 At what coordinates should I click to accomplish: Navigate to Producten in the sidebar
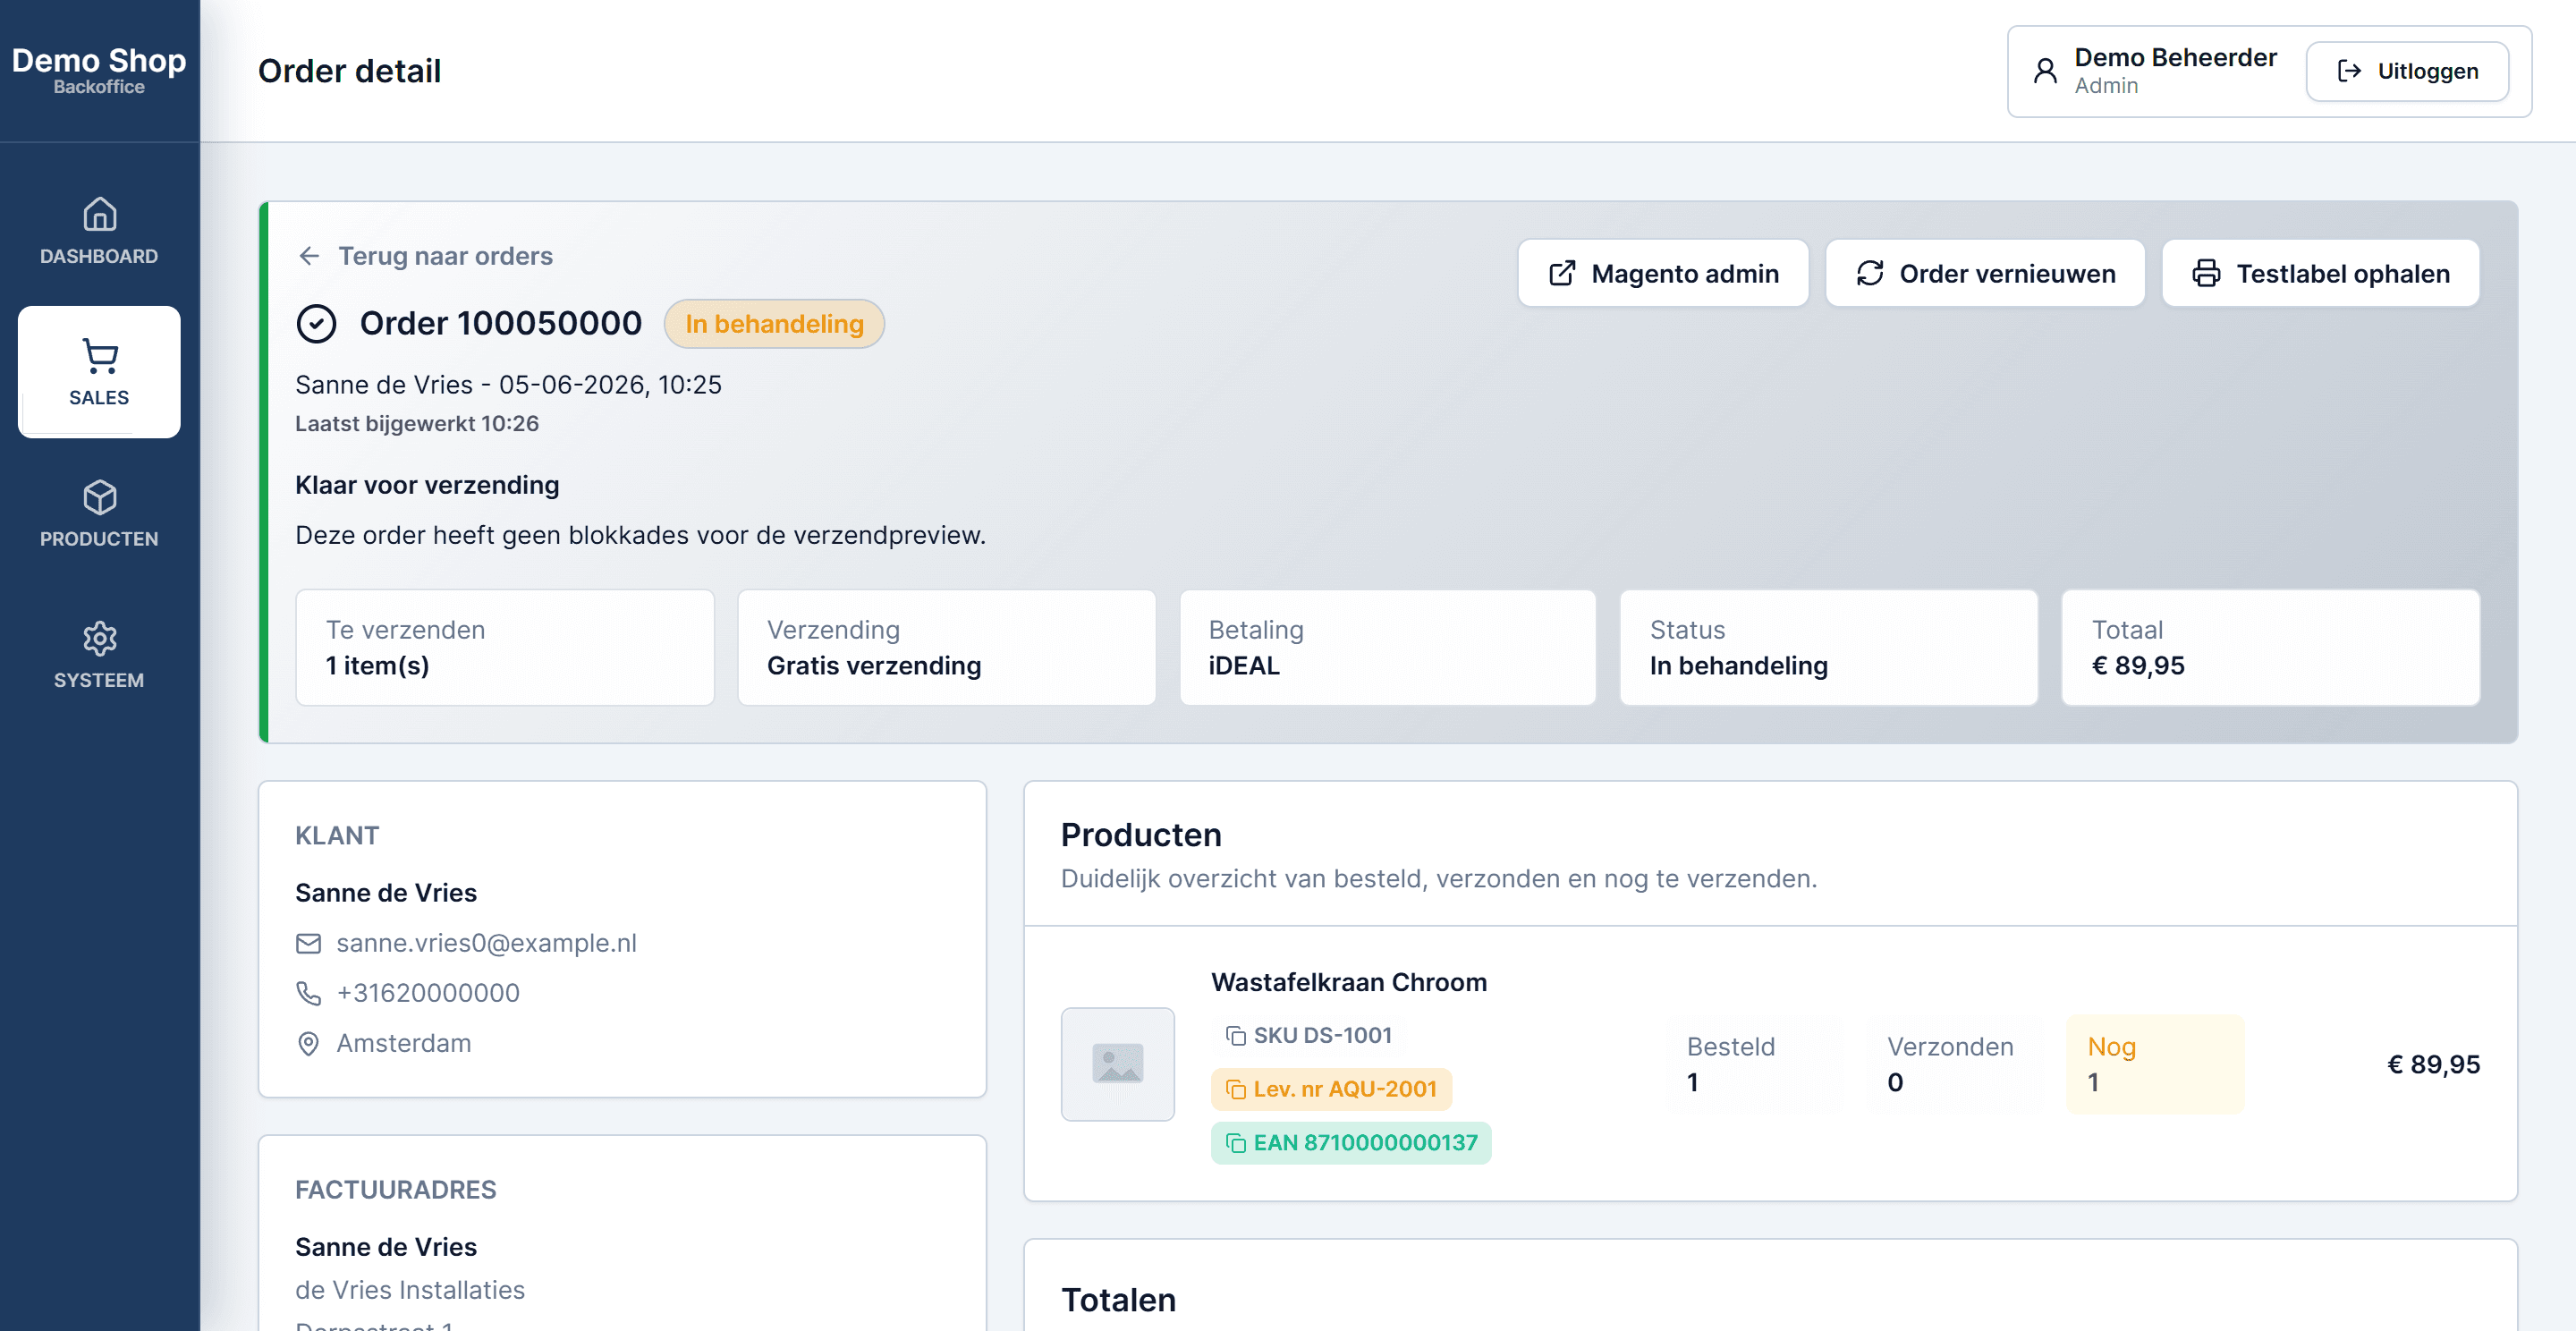point(99,514)
